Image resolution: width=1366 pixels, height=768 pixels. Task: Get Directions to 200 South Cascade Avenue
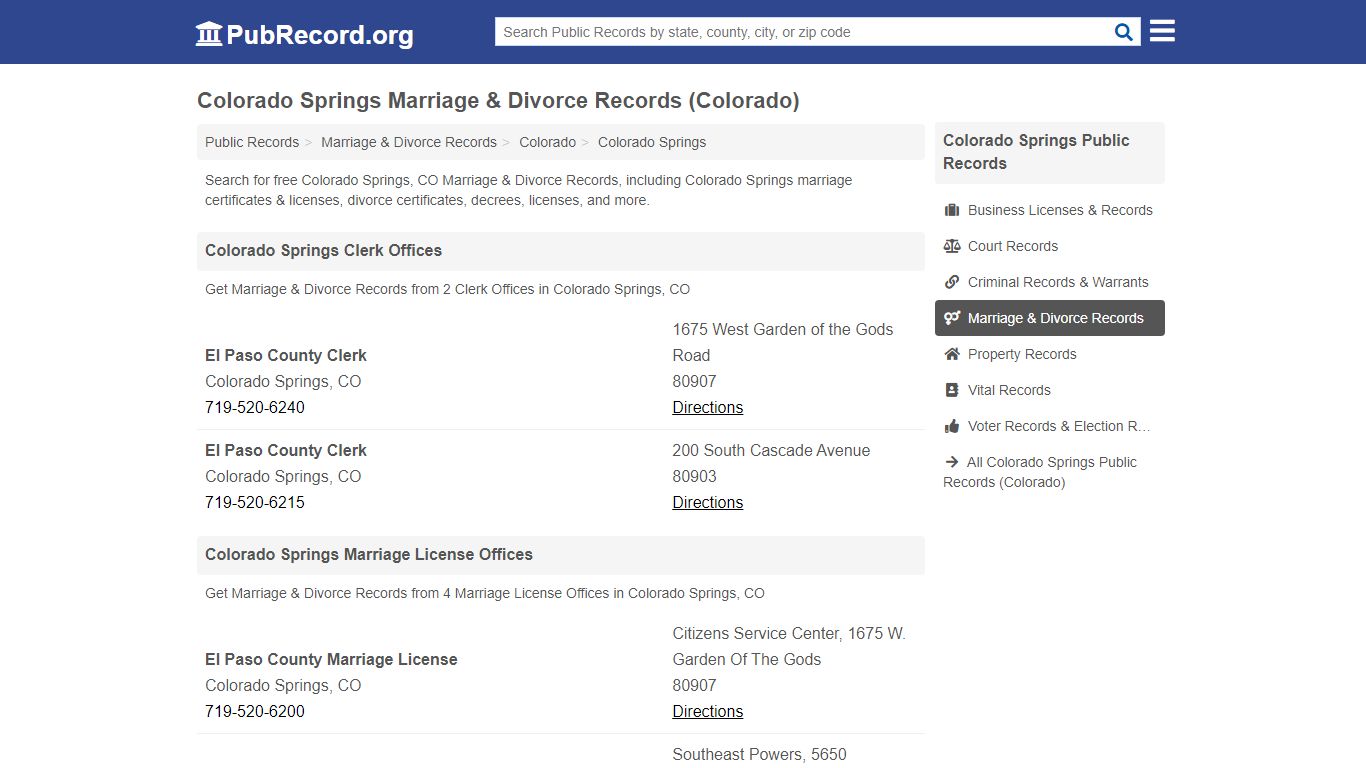click(x=707, y=502)
